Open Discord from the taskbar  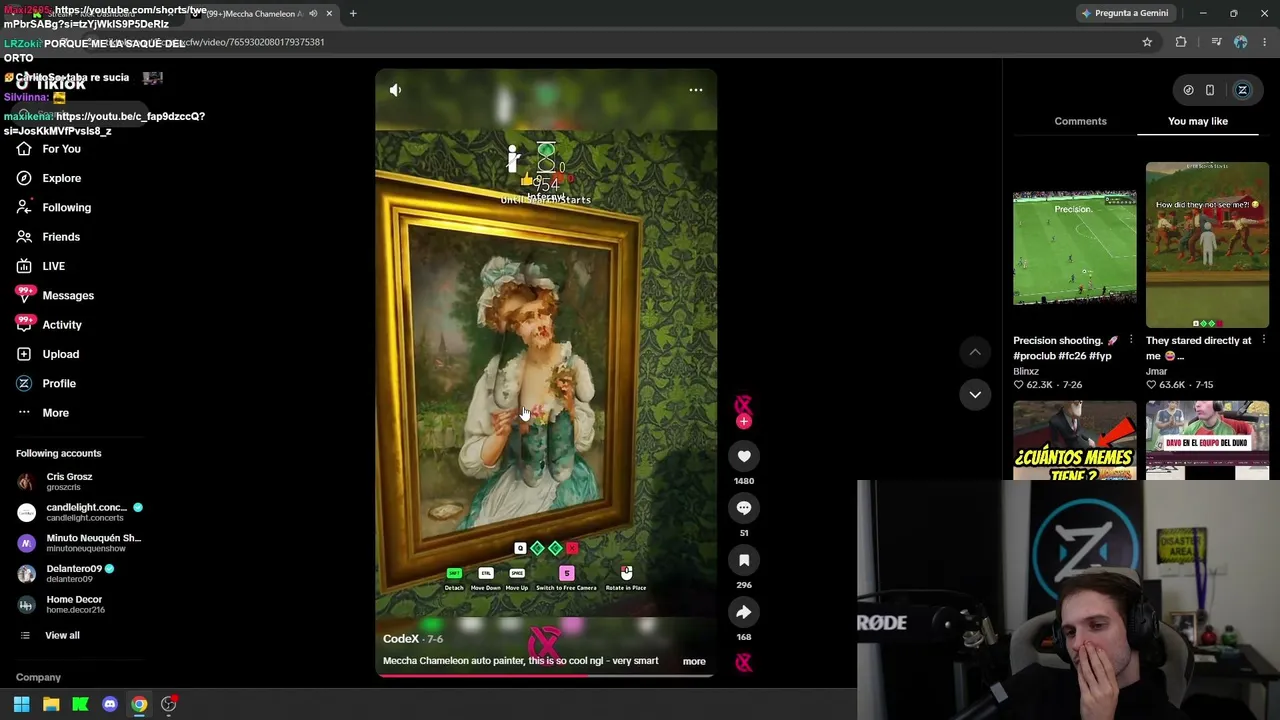point(110,704)
